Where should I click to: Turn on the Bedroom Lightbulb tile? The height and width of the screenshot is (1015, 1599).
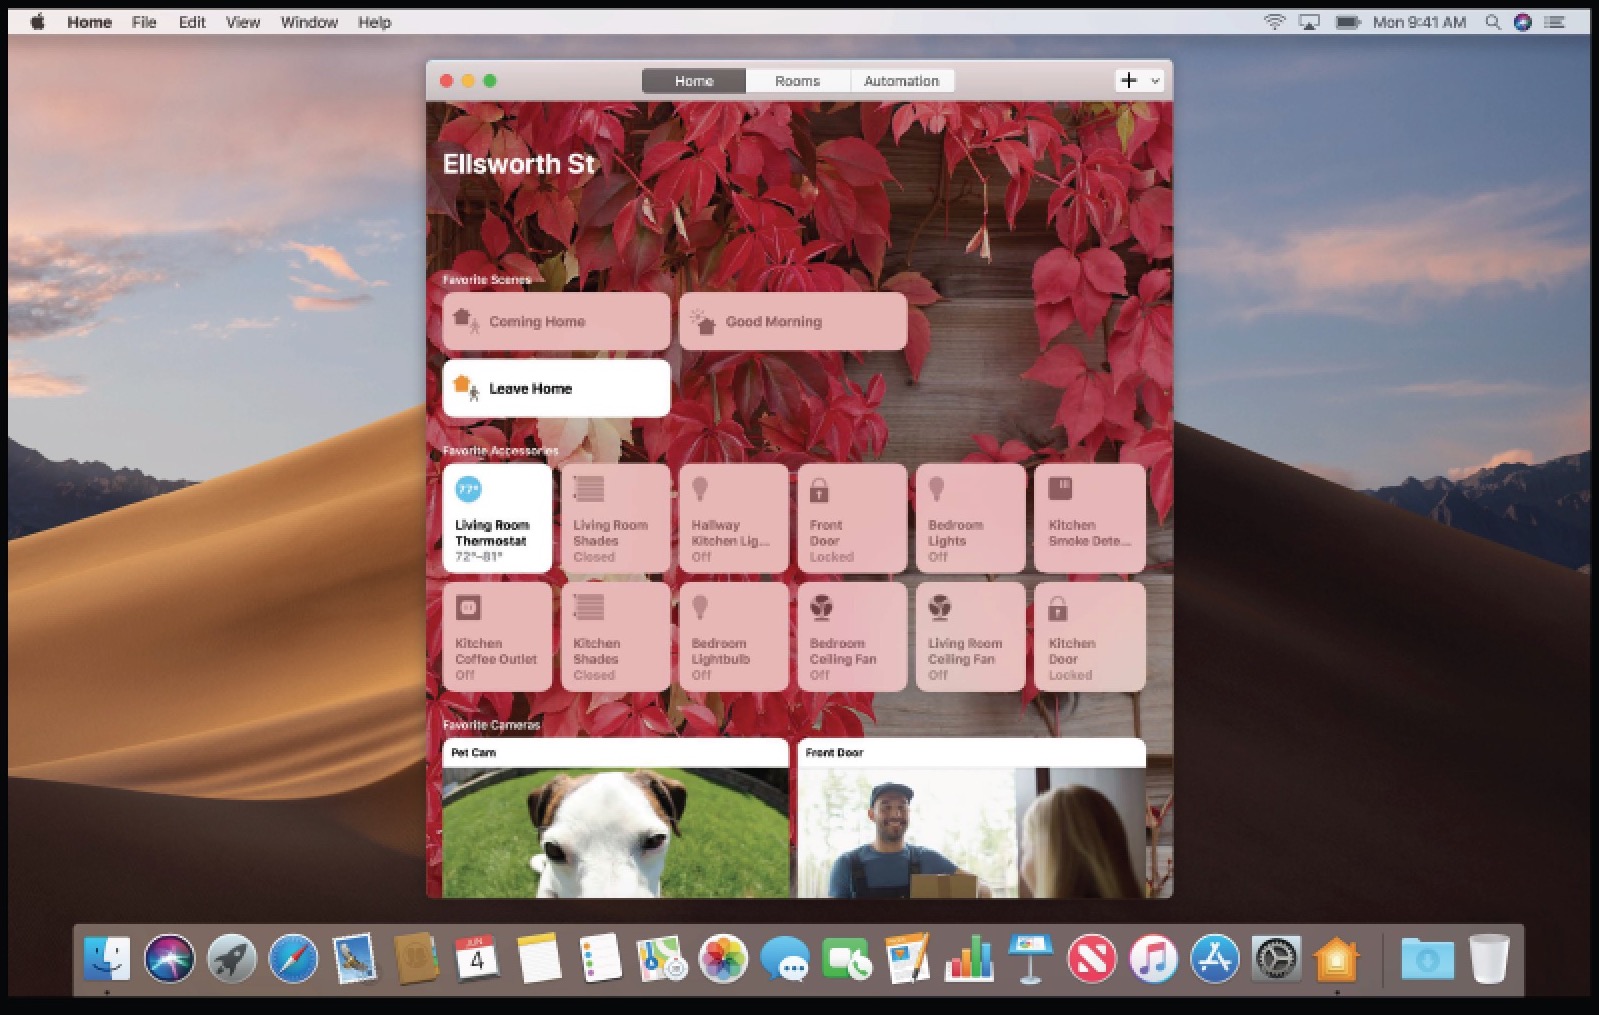pos(734,636)
